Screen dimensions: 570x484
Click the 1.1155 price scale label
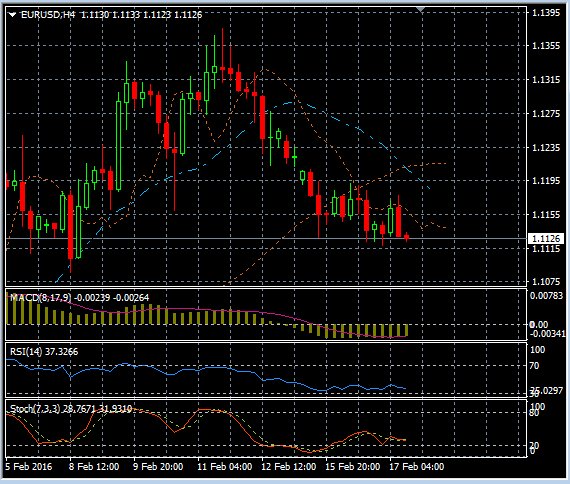[546, 215]
